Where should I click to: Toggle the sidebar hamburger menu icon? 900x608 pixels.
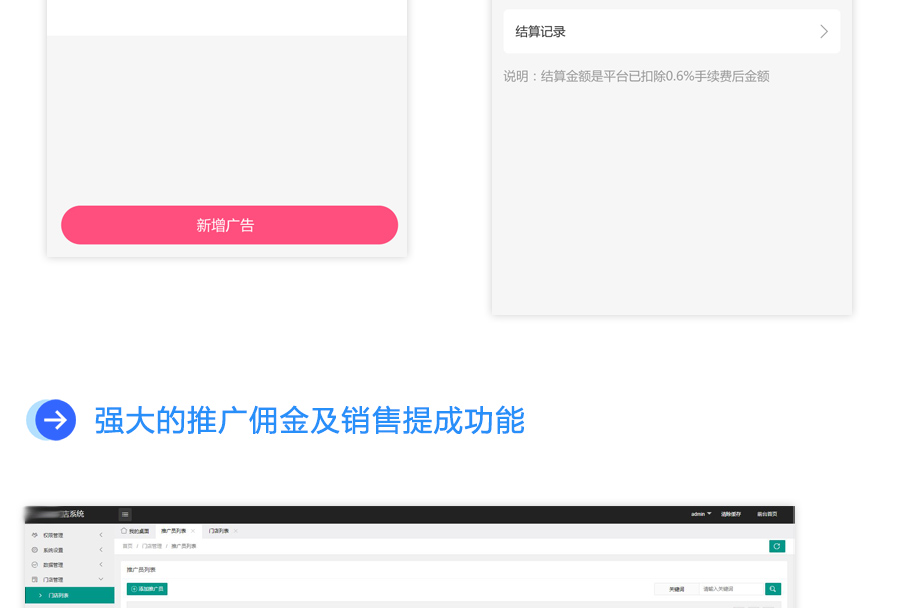125,514
